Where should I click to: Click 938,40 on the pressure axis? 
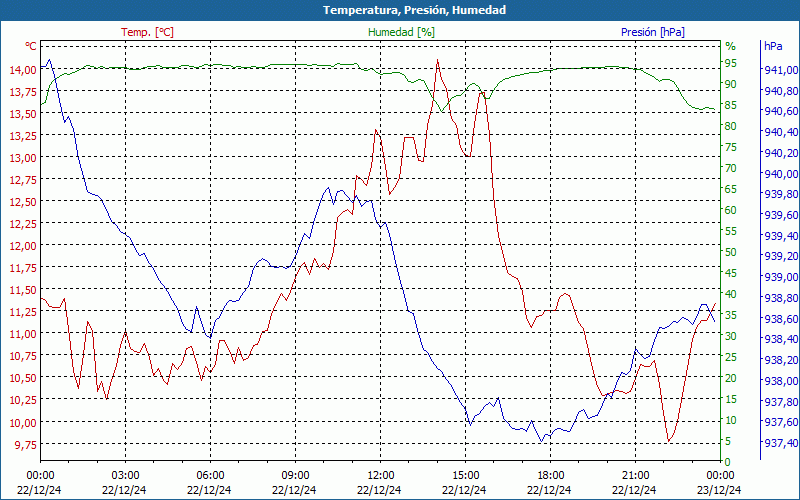point(780,339)
